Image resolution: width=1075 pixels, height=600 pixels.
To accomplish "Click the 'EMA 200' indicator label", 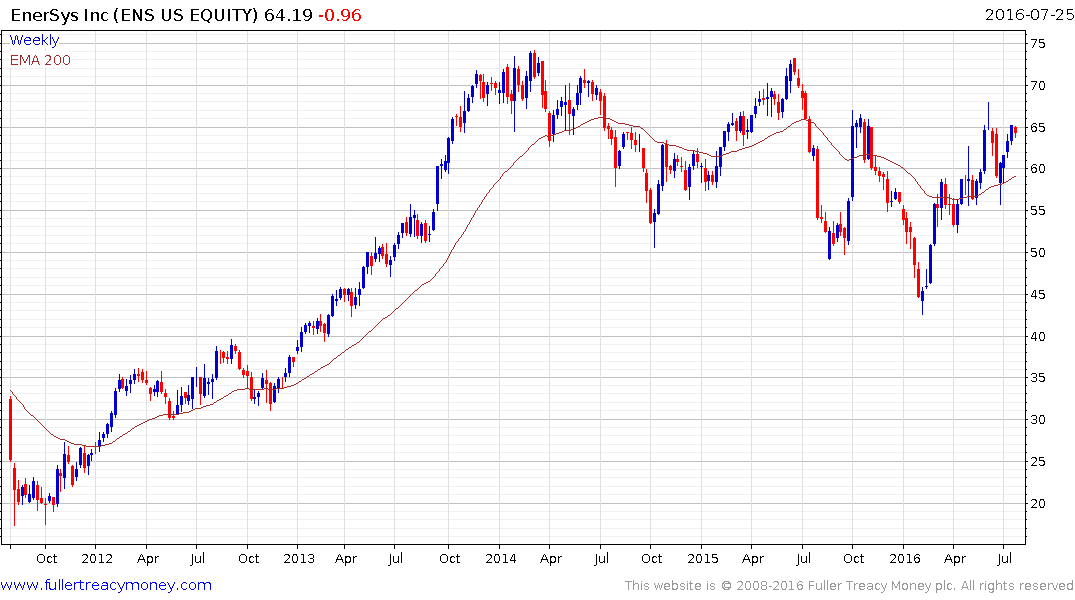I will coord(40,60).
